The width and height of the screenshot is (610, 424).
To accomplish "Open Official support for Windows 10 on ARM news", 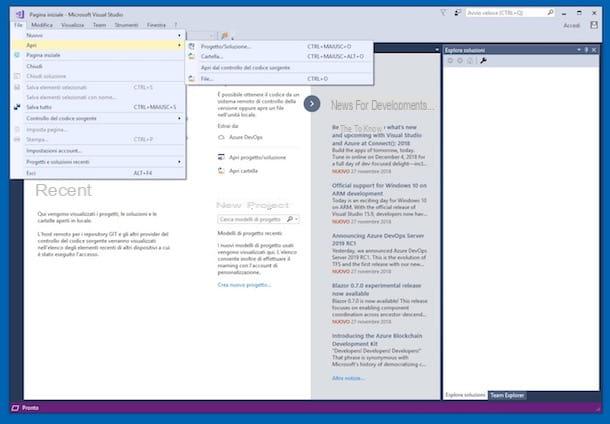I will pyautogui.click(x=379, y=189).
